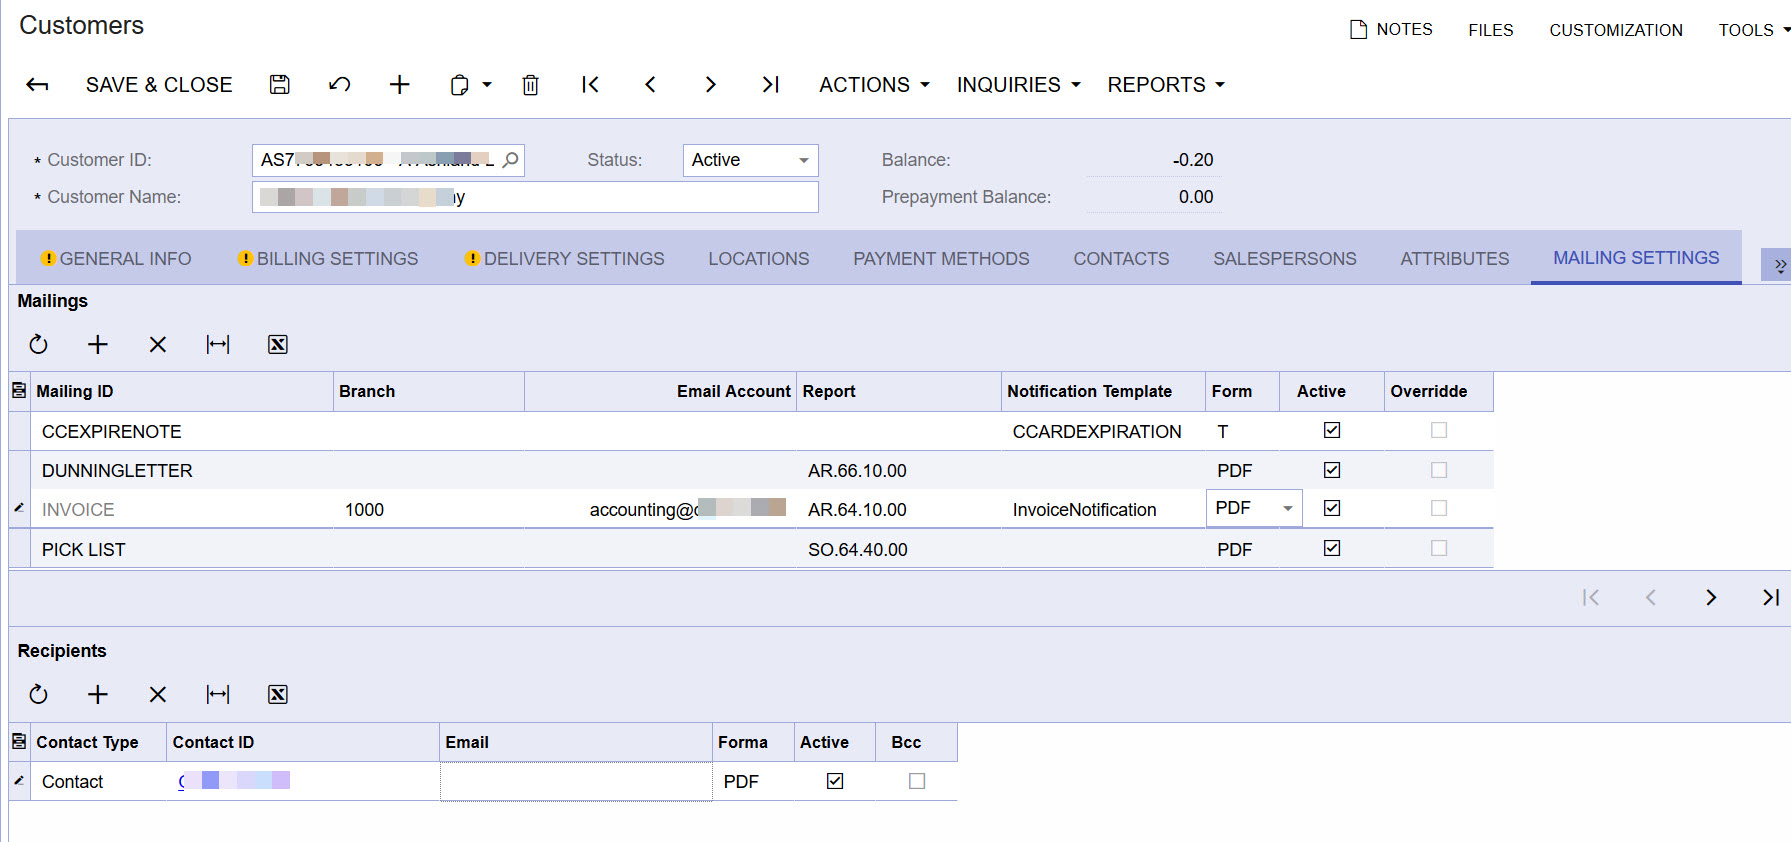Viewport: 1791px width, 842px height.
Task: Open Format dropdown in INVOICE row
Action: [1288, 509]
